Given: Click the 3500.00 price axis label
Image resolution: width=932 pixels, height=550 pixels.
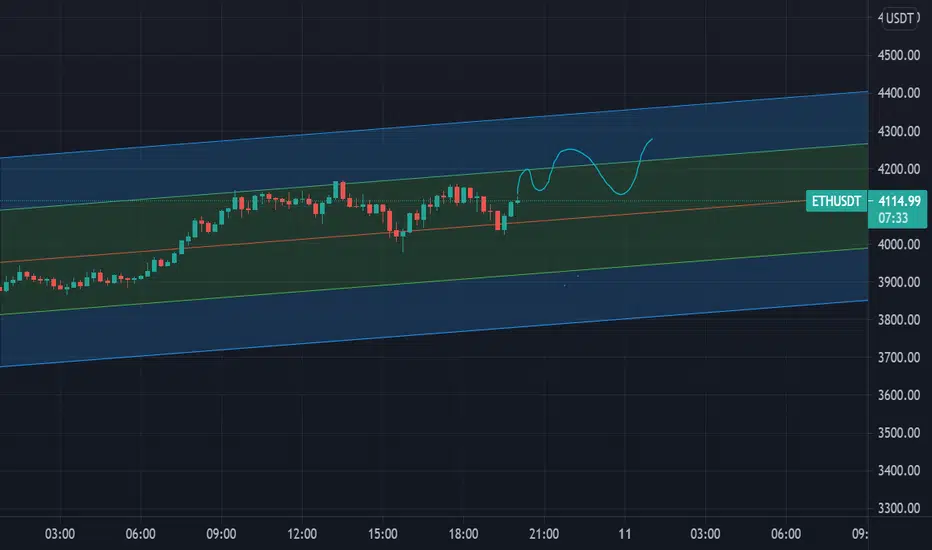Looking at the screenshot, I should [899, 433].
